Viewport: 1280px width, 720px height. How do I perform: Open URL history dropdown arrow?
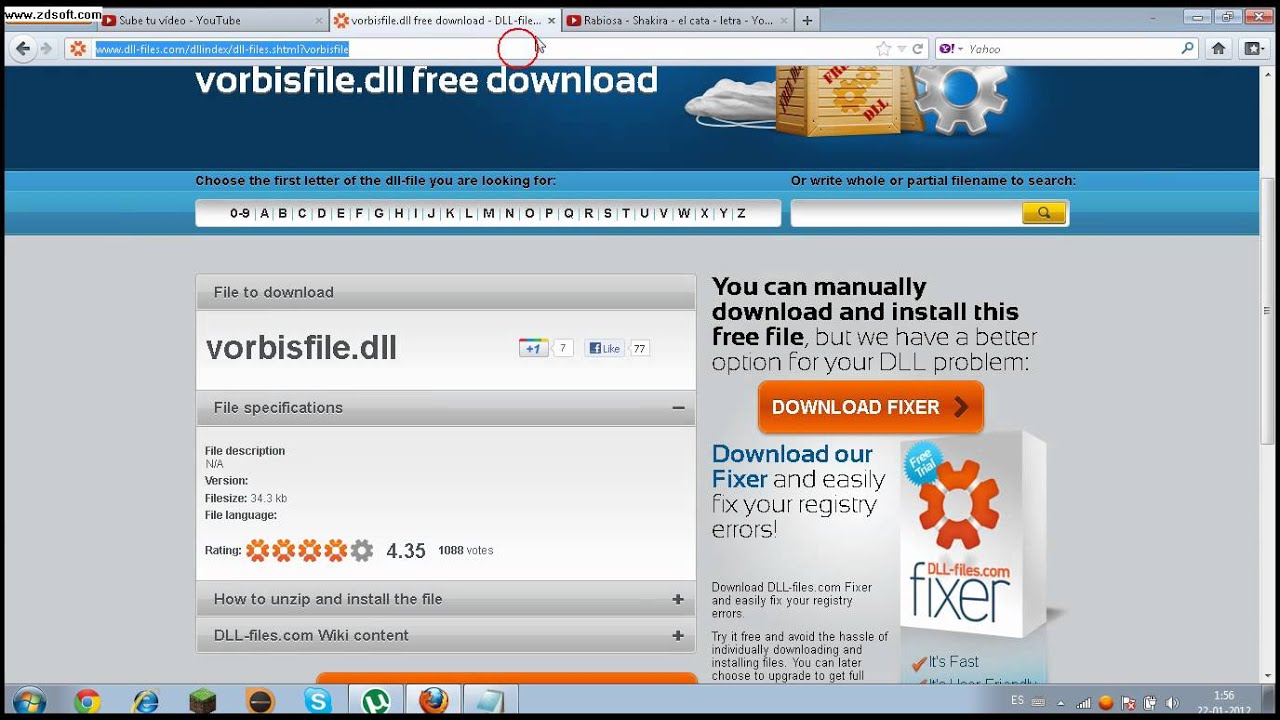[902, 48]
